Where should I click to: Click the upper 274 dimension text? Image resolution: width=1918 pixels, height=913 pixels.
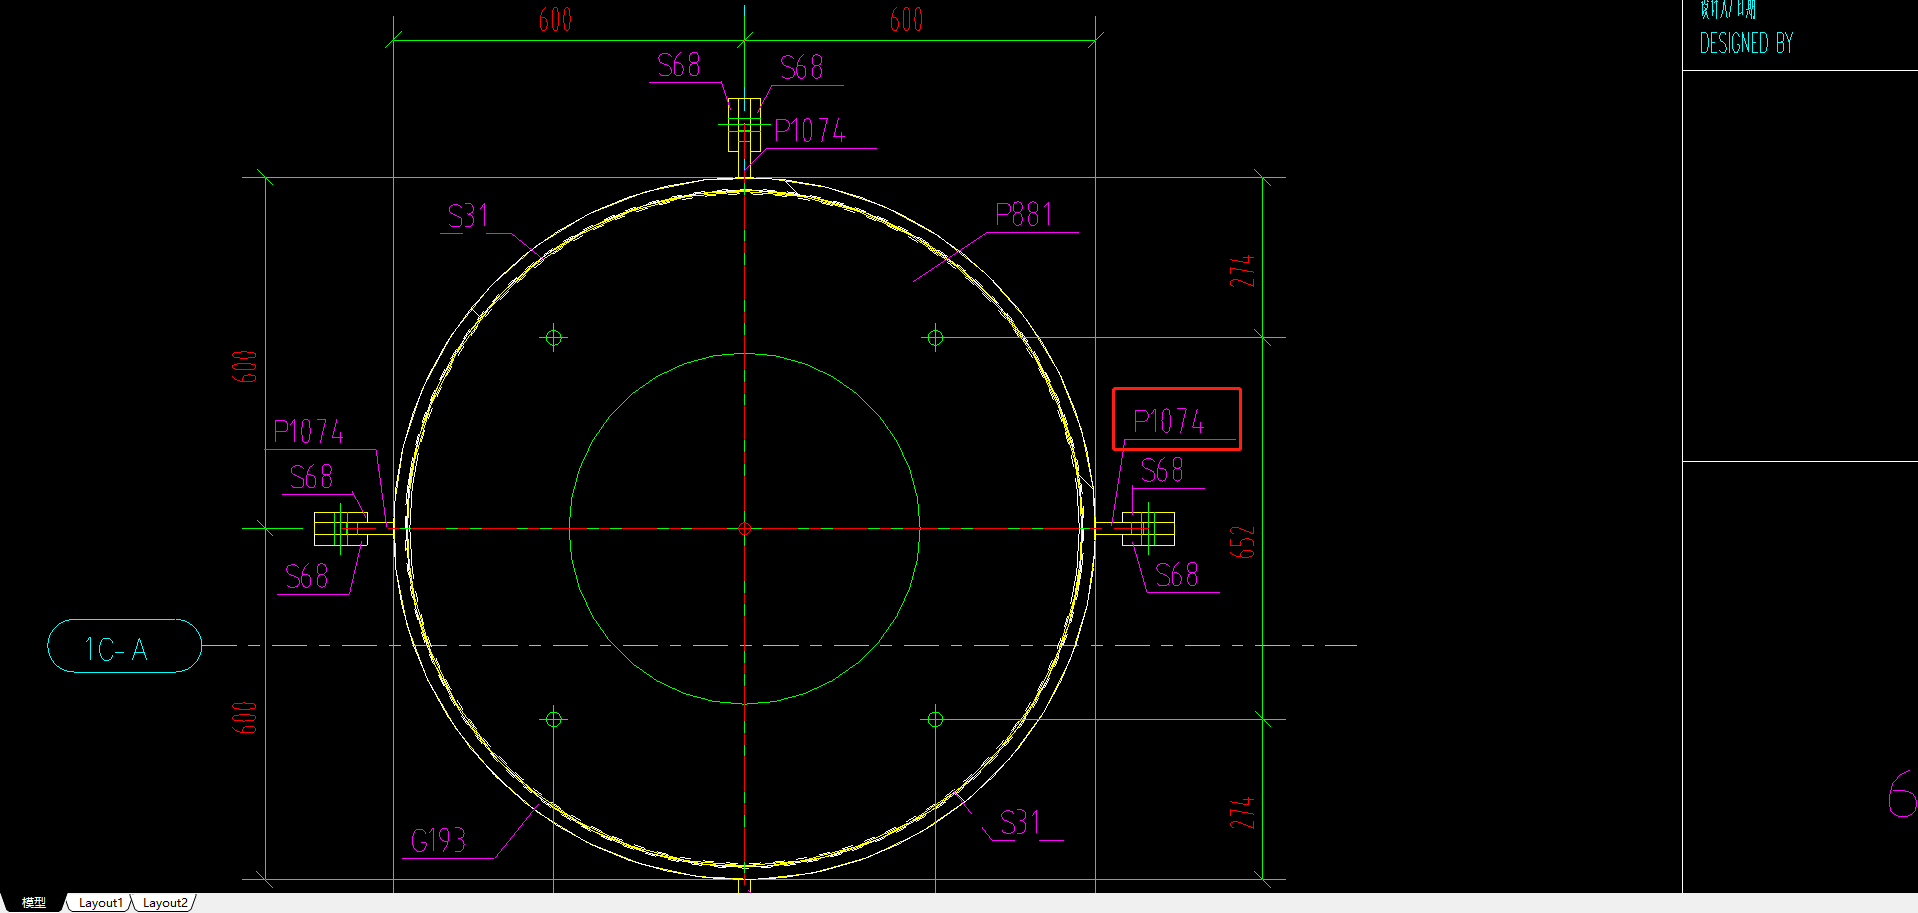1242,271
